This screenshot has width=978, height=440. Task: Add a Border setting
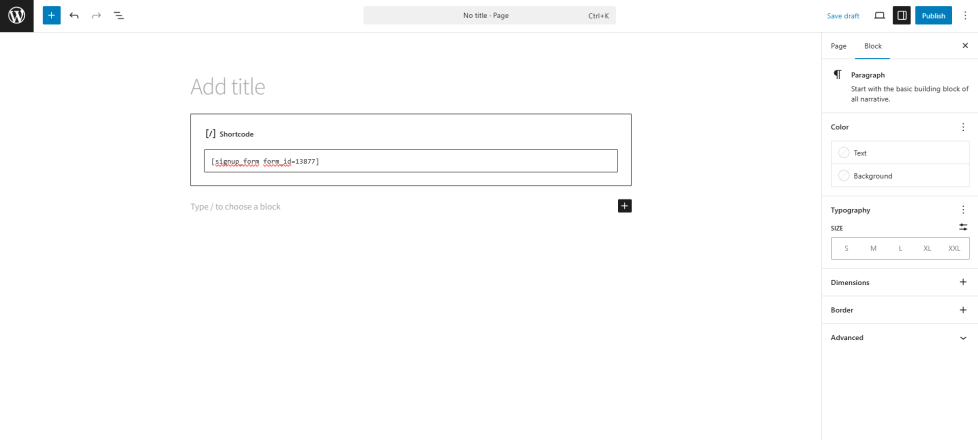tap(963, 310)
